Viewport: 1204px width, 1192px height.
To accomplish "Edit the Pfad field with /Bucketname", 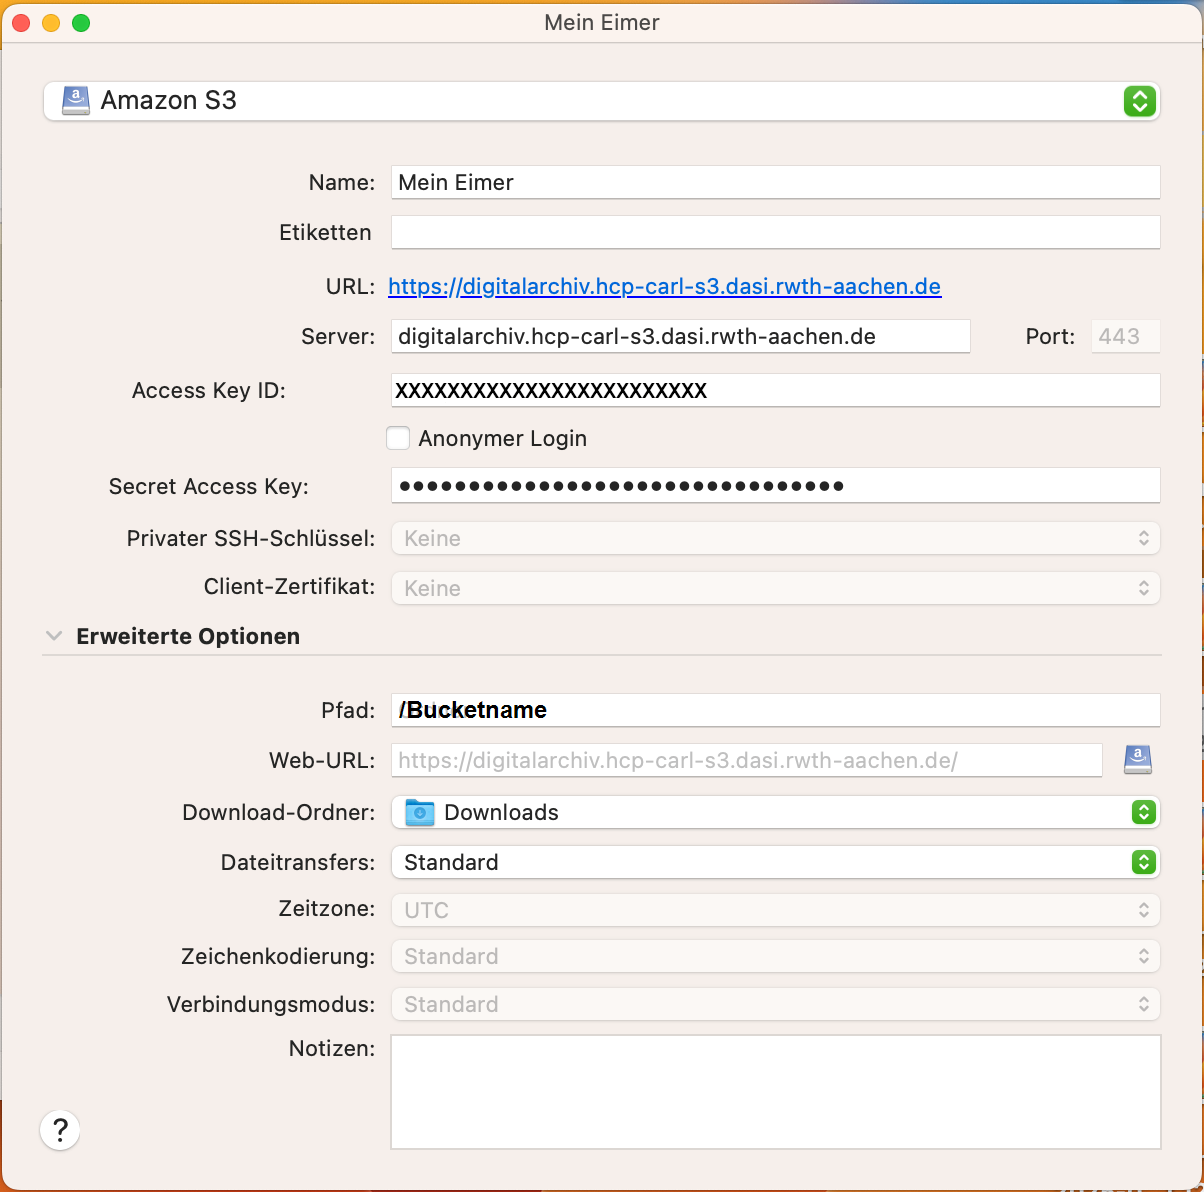I will 775,710.
